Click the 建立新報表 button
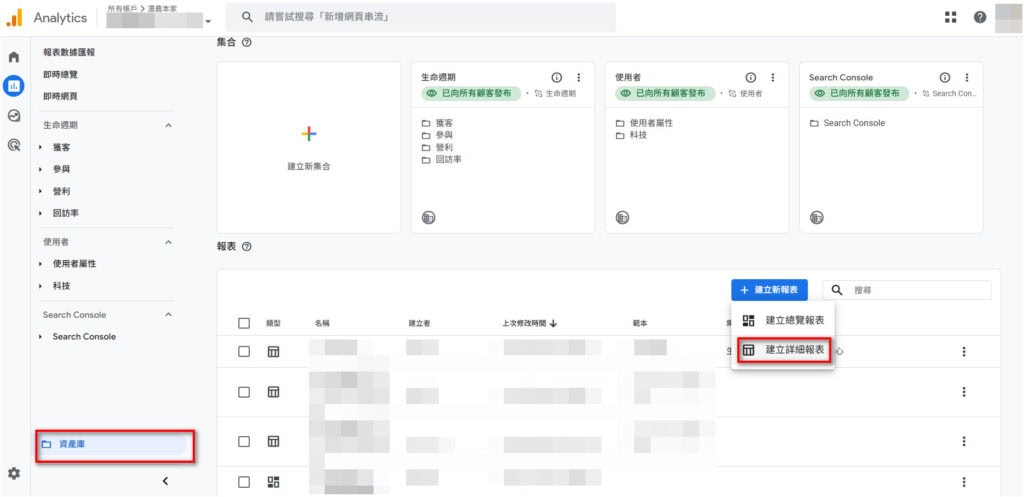Image resolution: width=1024 pixels, height=497 pixels. click(x=769, y=289)
